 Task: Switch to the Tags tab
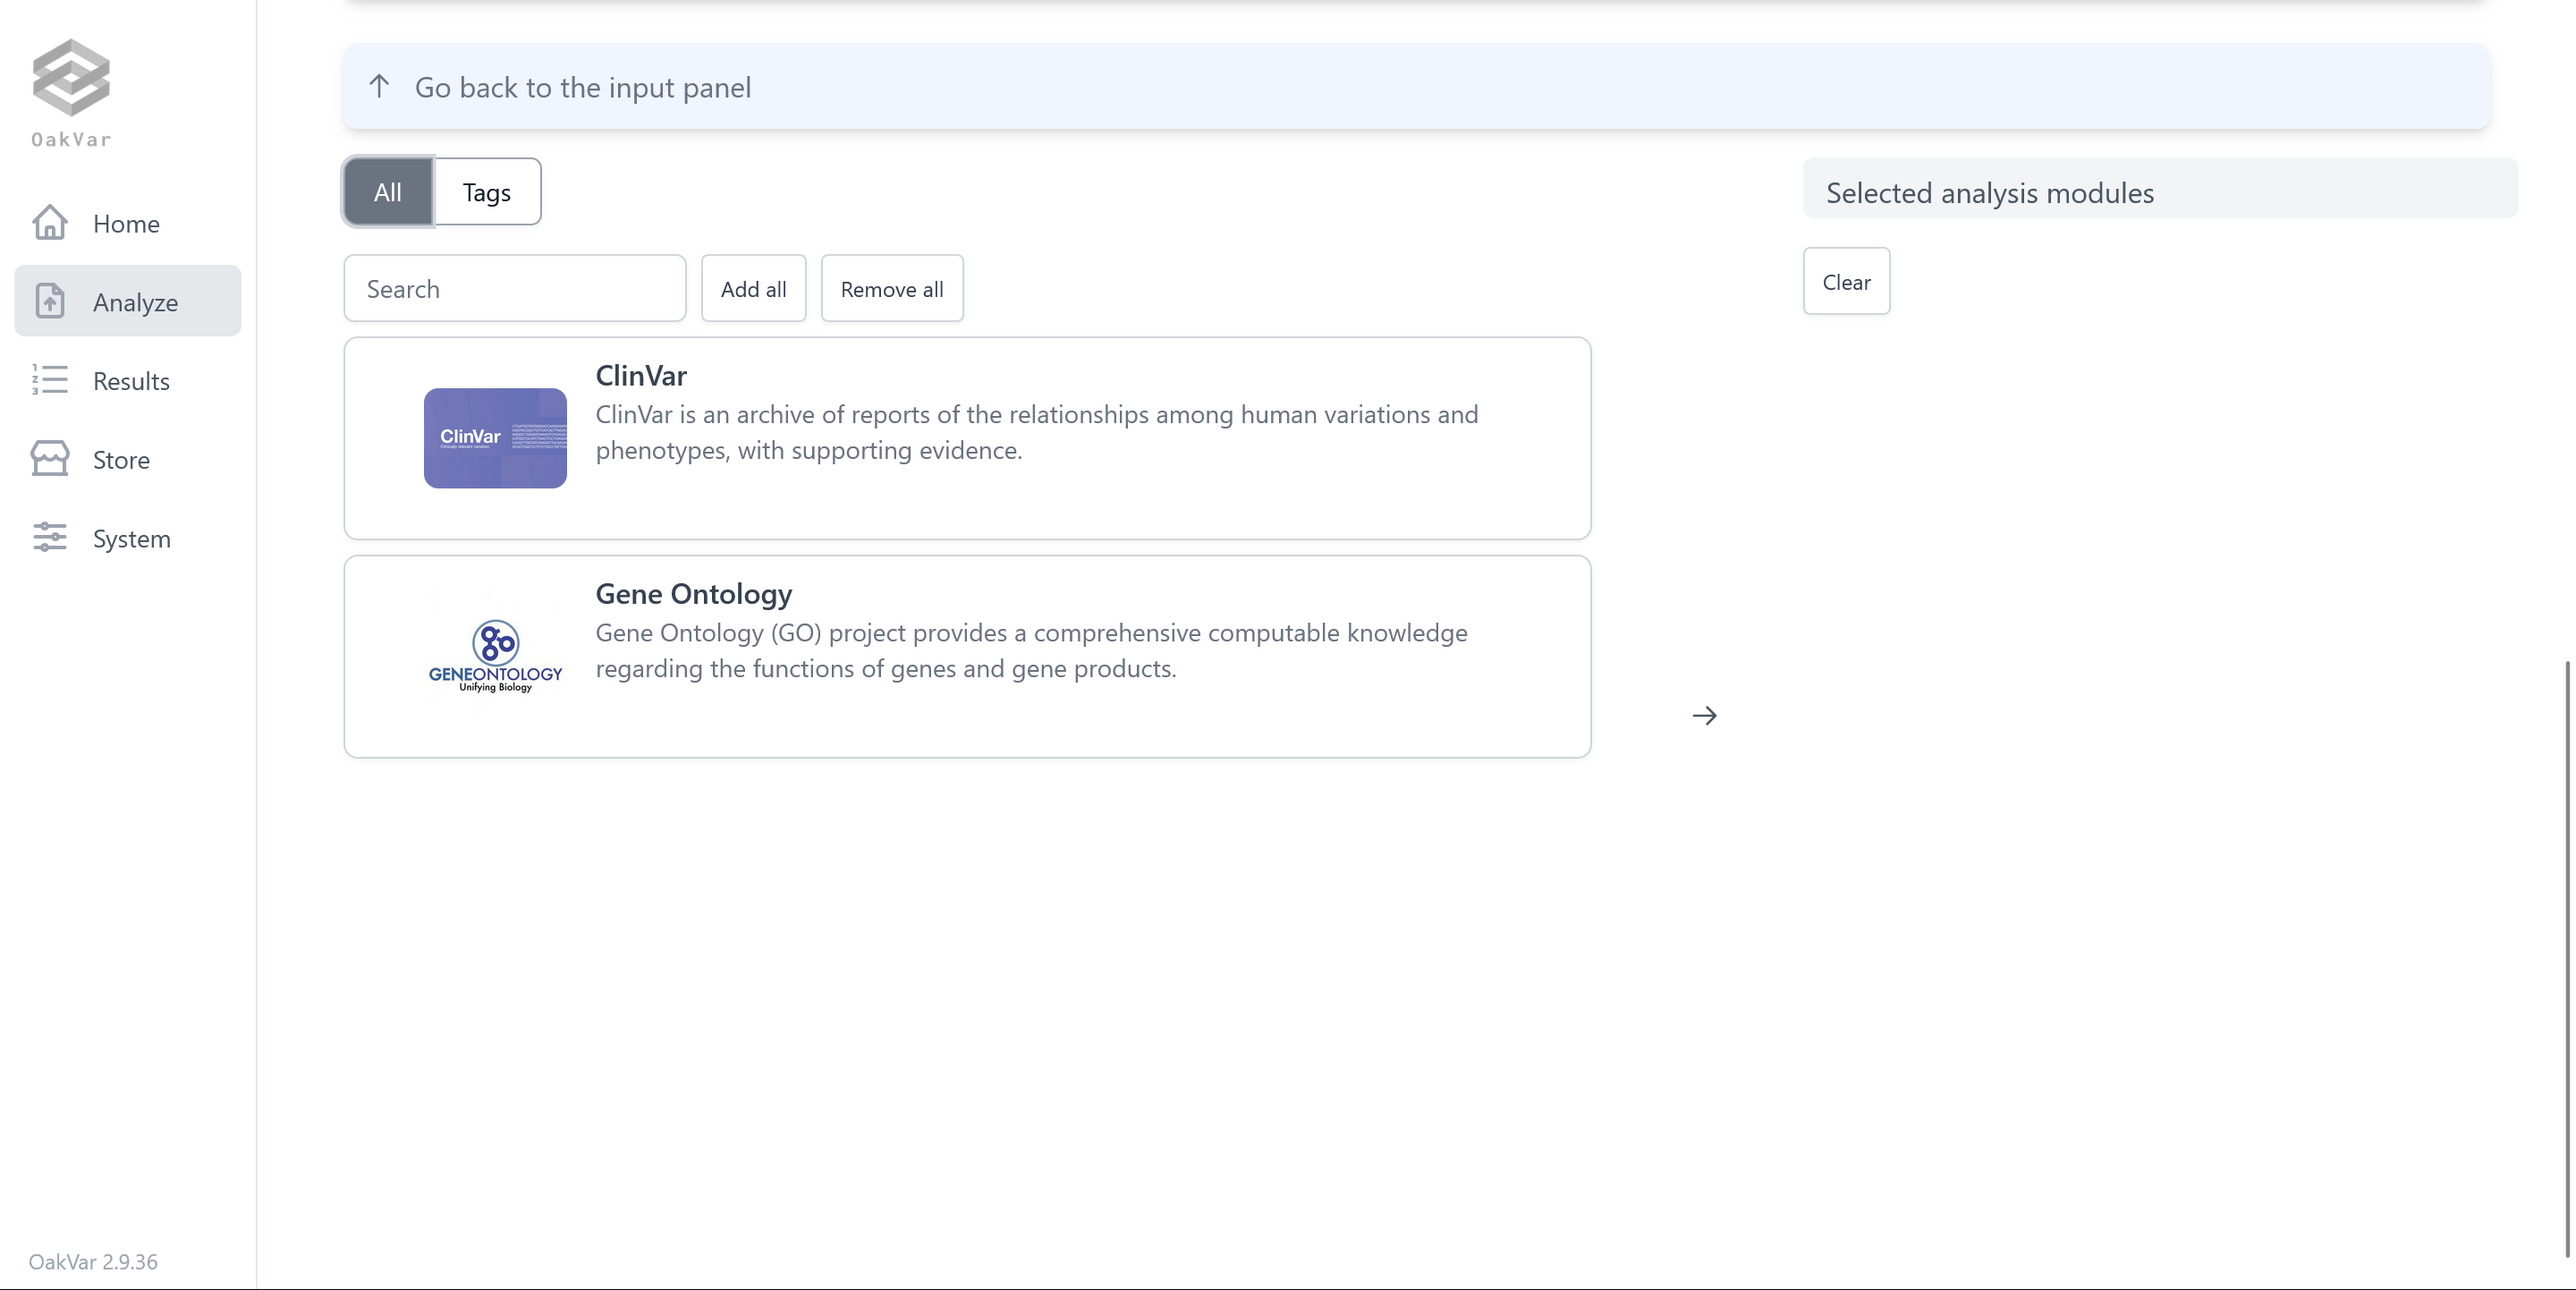coord(487,192)
